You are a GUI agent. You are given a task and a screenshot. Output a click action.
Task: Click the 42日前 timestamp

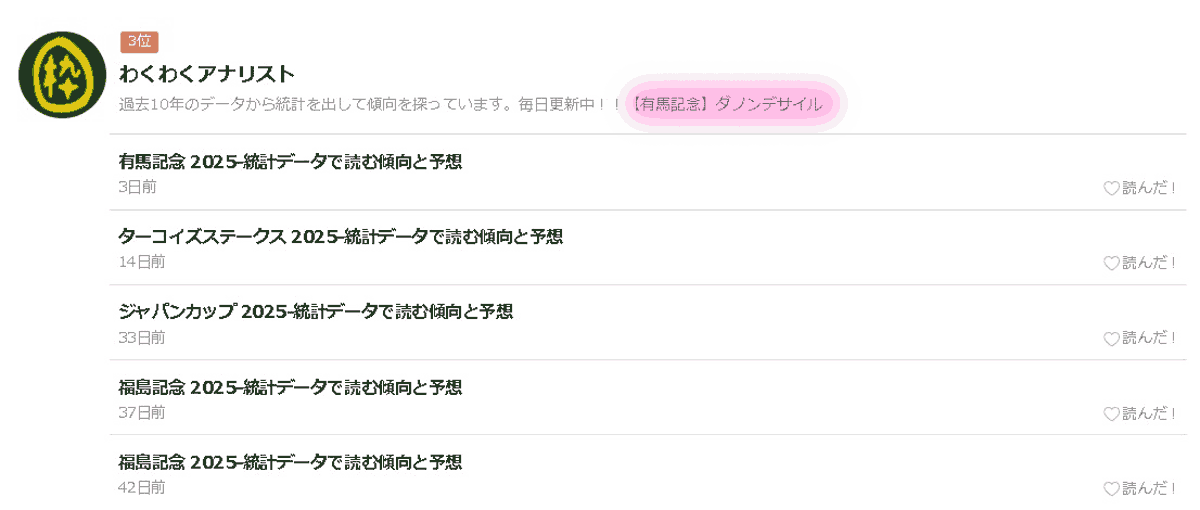pos(141,487)
